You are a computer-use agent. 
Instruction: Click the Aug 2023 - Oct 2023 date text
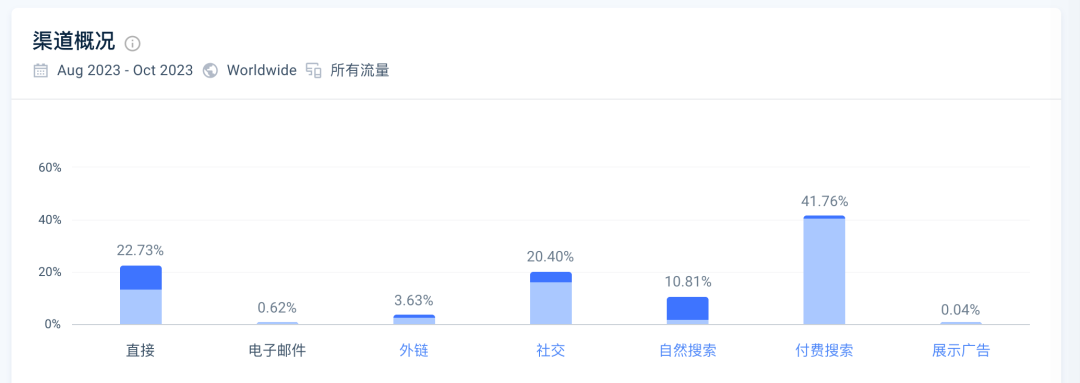click(125, 70)
